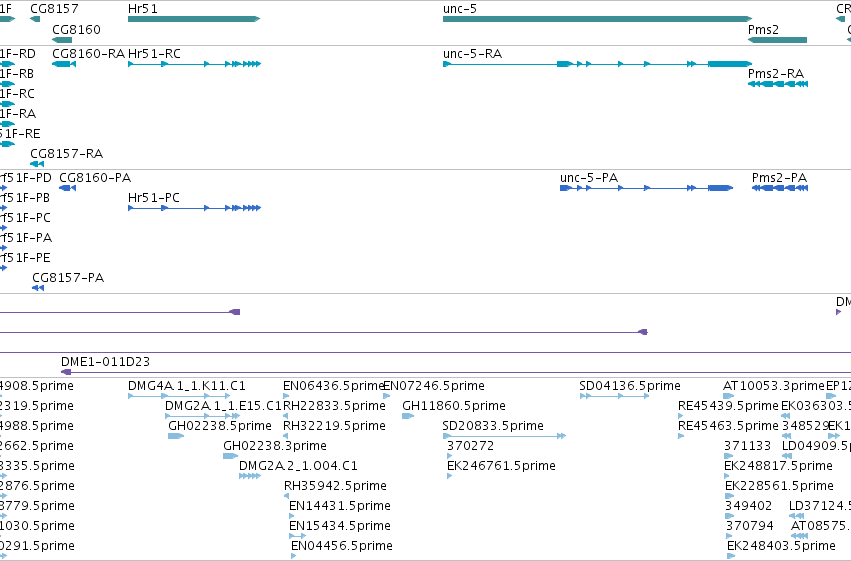This screenshot has width=851, height=561.
Task: Click the 1F-RB transcript label
Action: pyautogui.click(x=17, y=74)
